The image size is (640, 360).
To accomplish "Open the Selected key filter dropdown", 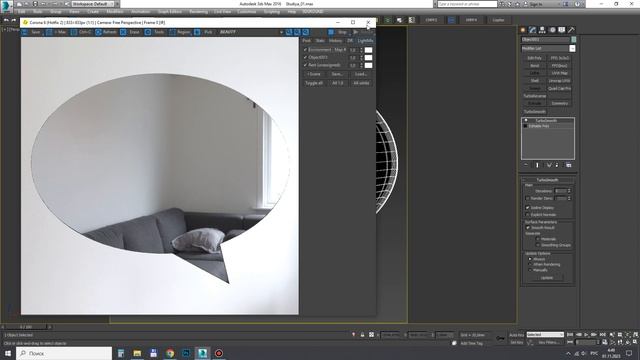I will [545, 335].
